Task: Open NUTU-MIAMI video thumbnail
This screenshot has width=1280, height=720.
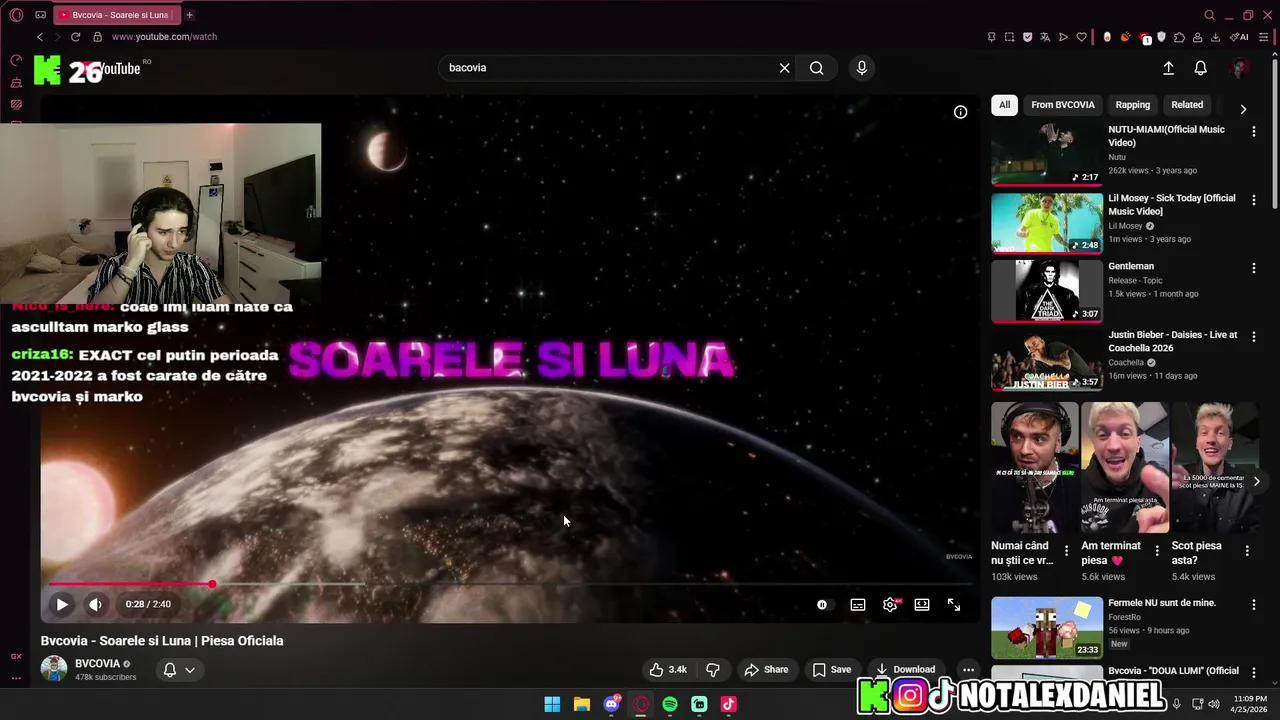Action: 1047,154
